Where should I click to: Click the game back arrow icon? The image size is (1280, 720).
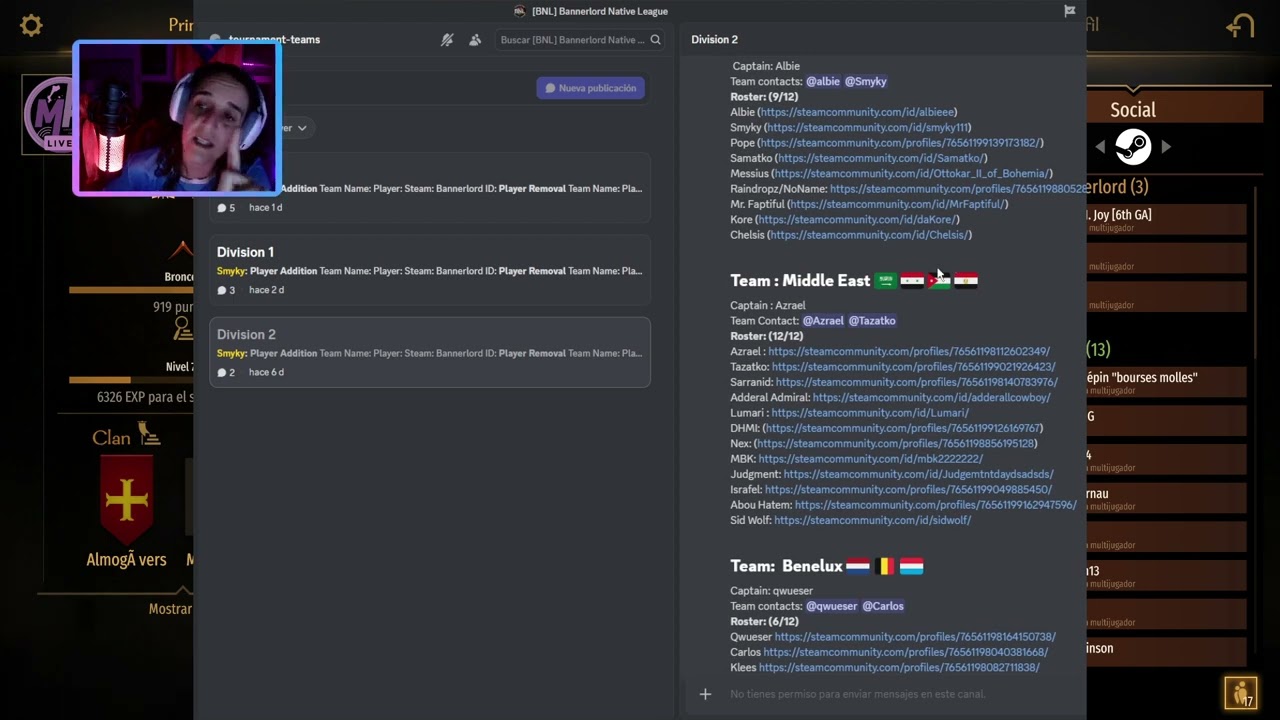(x=1240, y=26)
